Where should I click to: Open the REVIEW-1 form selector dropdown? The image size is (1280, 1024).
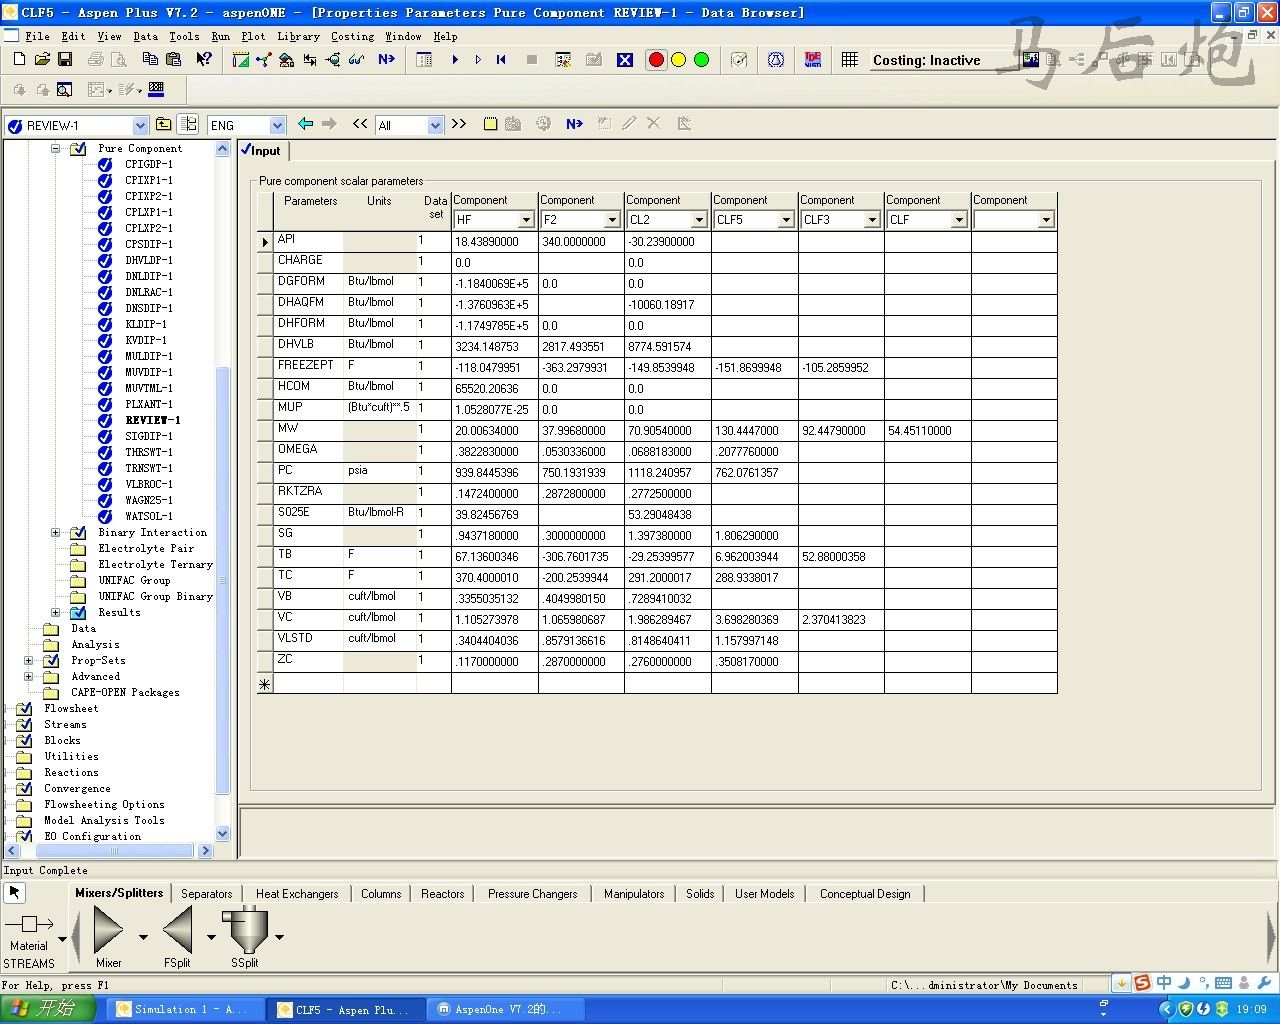click(x=140, y=125)
